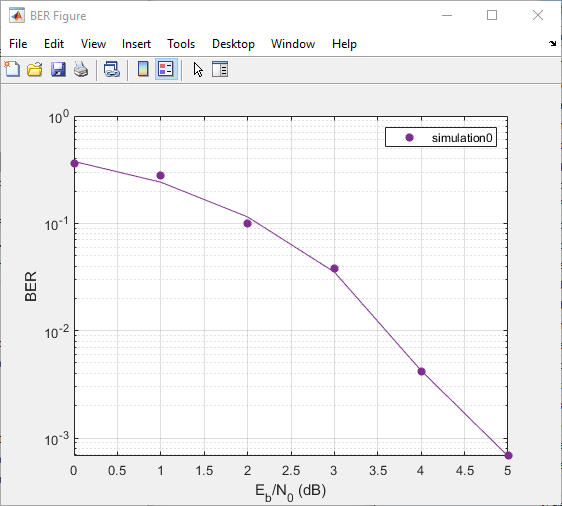The width and height of the screenshot is (562, 506).
Task: Click the New Figure toolbar icon
Action: point(13,69)
